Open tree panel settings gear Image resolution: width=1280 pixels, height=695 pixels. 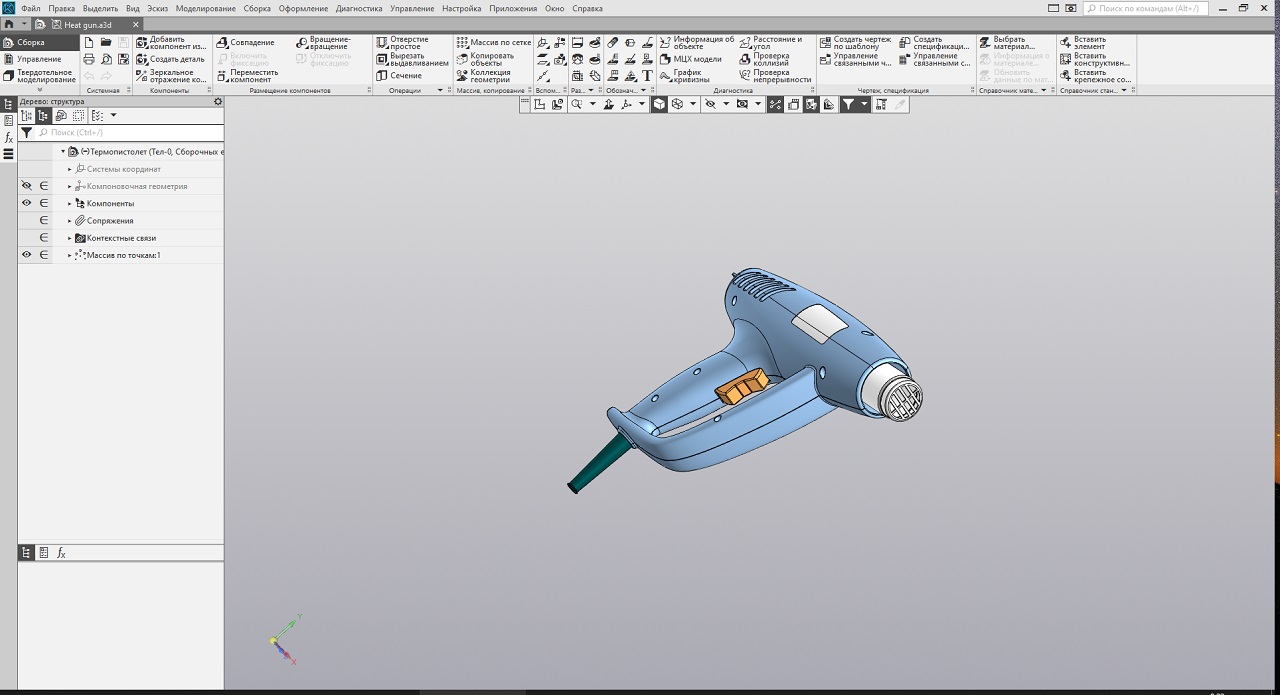tap(218, 101)
